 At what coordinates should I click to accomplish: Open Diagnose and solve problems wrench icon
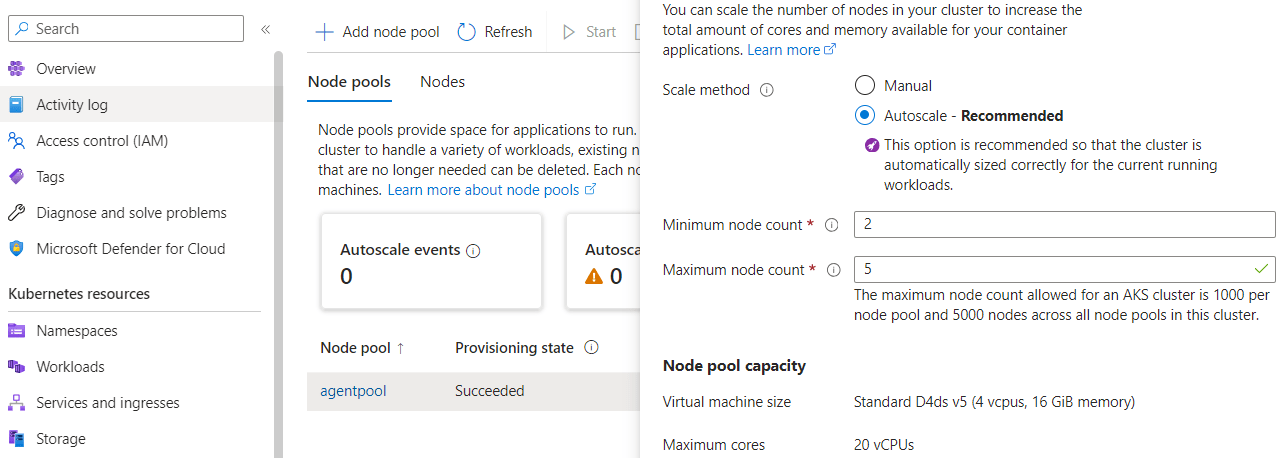pyautogui.click(x=16, y=213)
